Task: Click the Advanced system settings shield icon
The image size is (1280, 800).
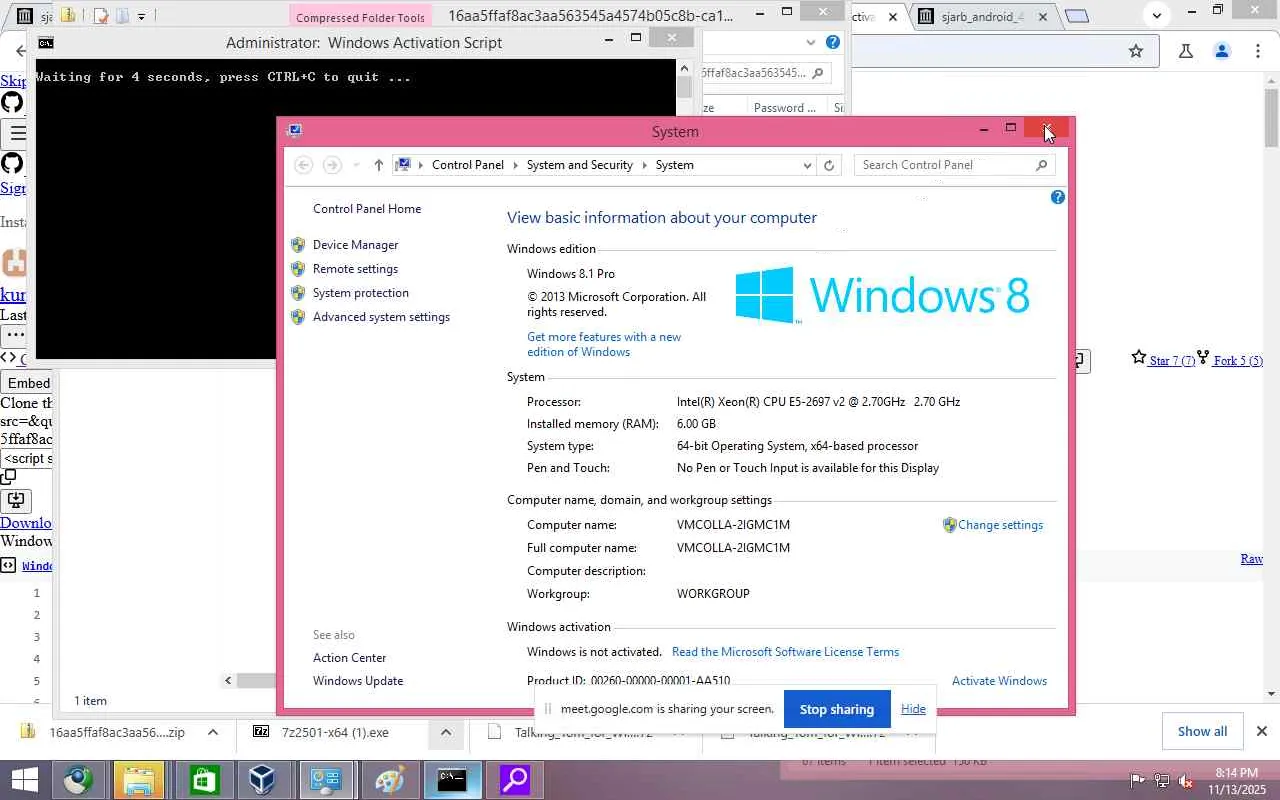Action: click(298, 317)
